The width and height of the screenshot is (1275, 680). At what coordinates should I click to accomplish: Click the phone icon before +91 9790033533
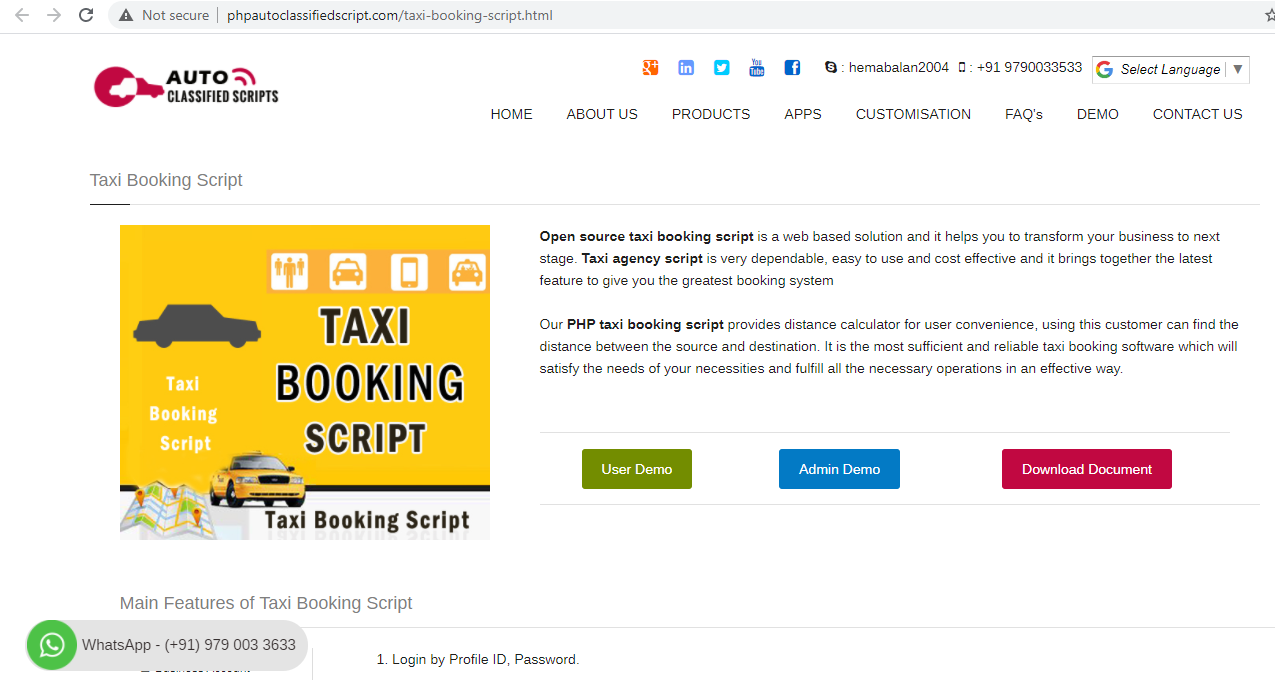click(x=963, y=67)
